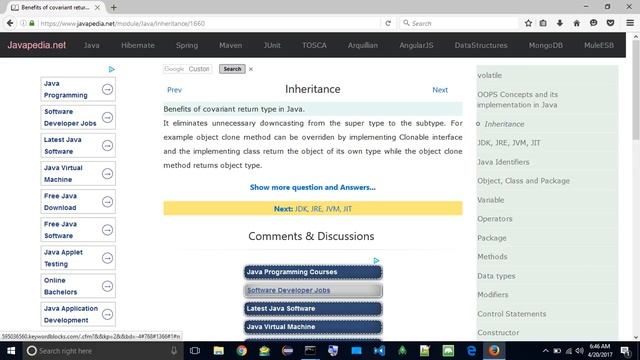
Task: Open Visual Studio Code from taskbar
Action: (379, 351)
